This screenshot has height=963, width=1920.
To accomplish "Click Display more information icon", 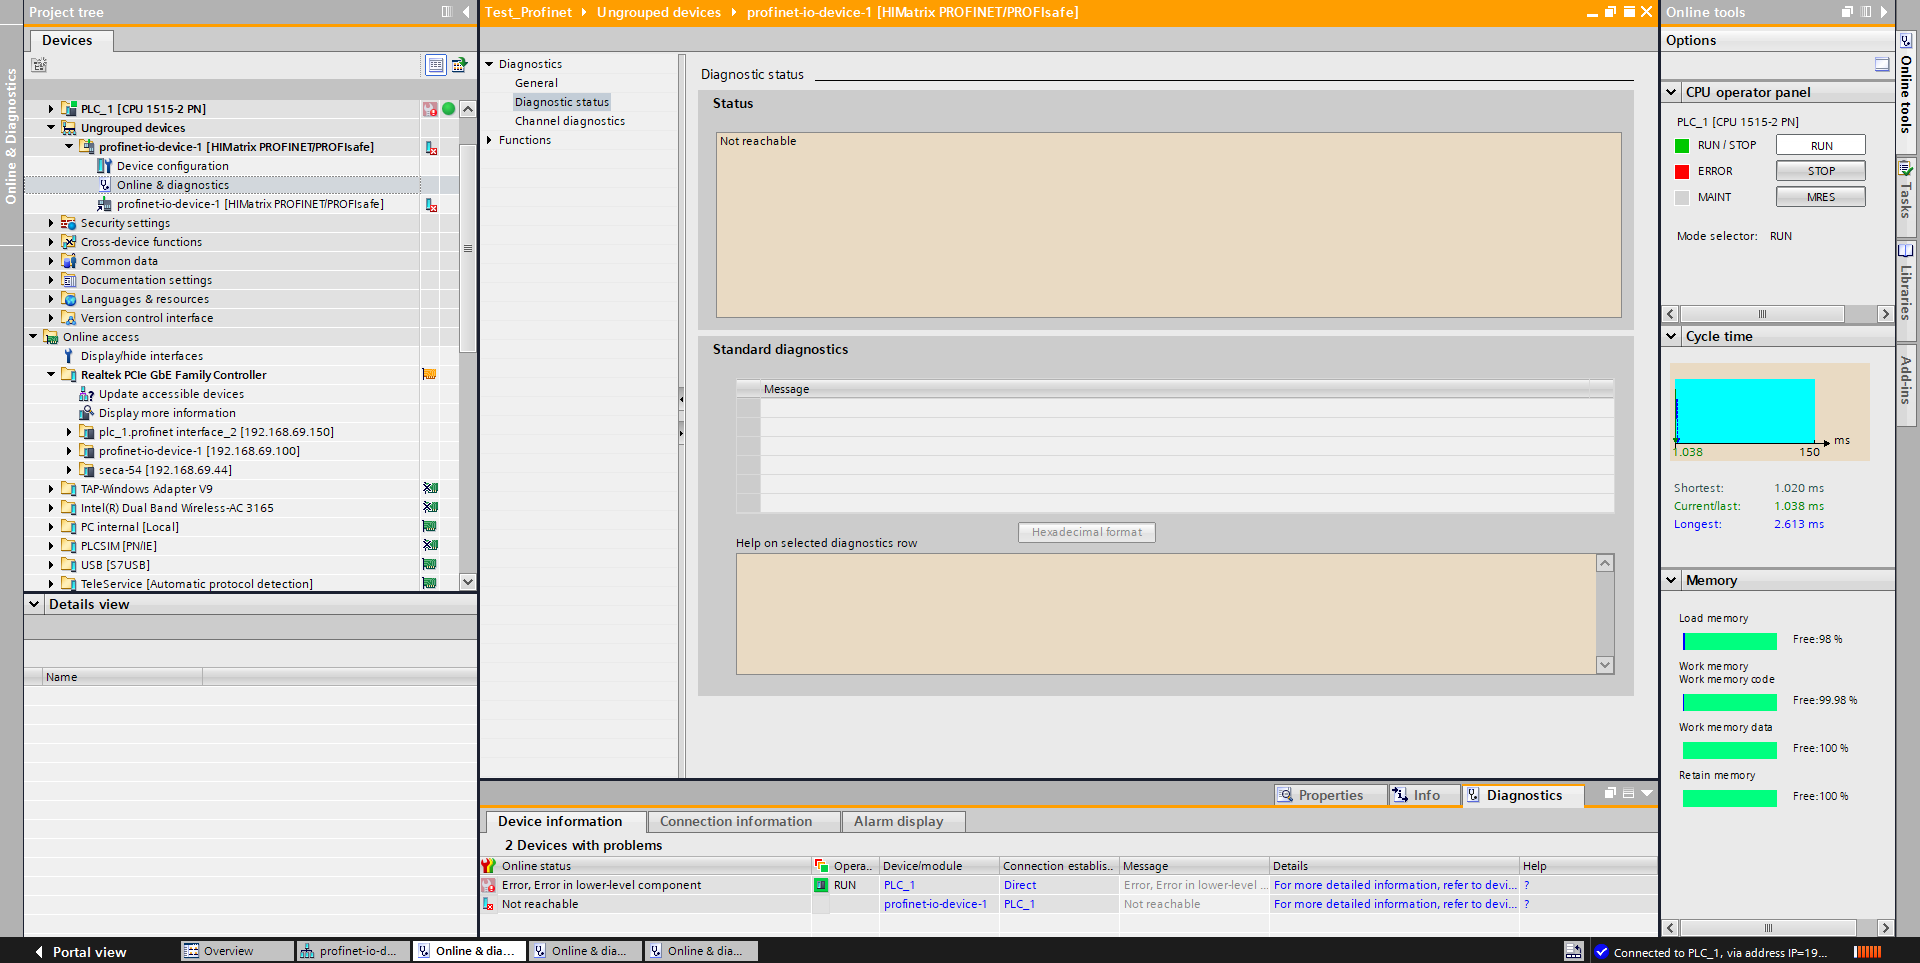I will pos(87,413).
